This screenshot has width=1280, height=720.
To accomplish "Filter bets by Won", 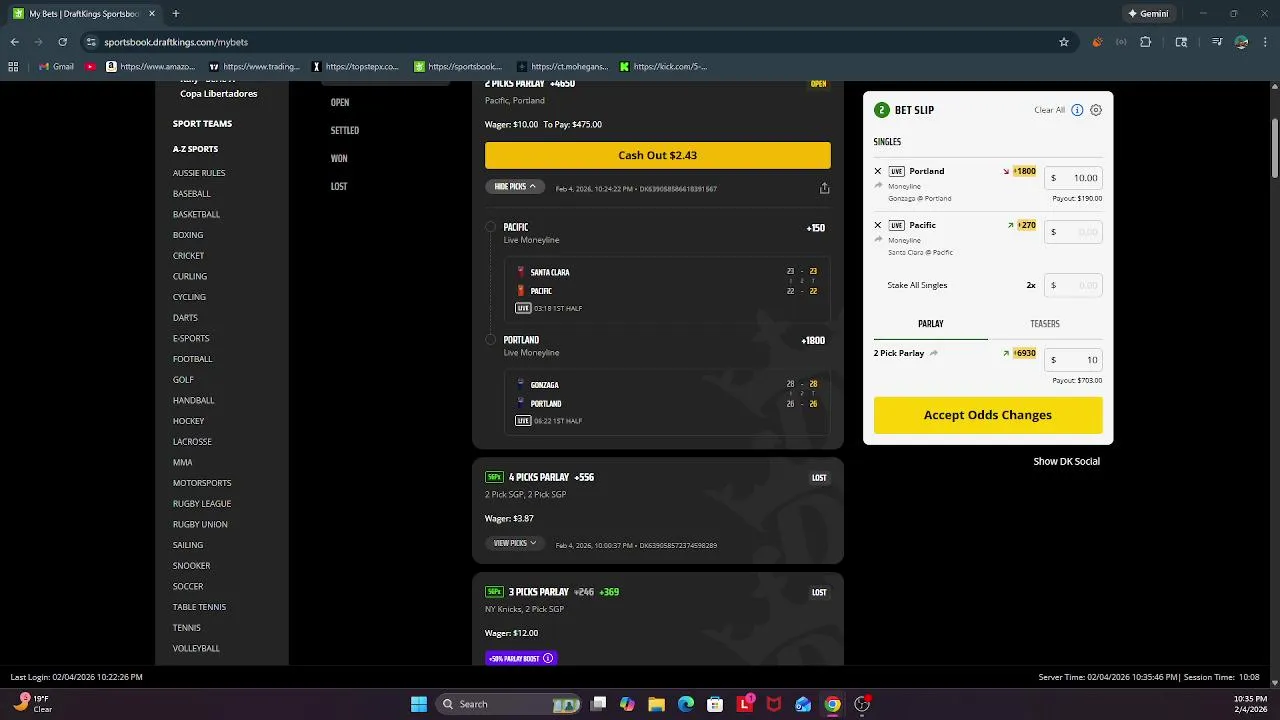I will [339, 159].
